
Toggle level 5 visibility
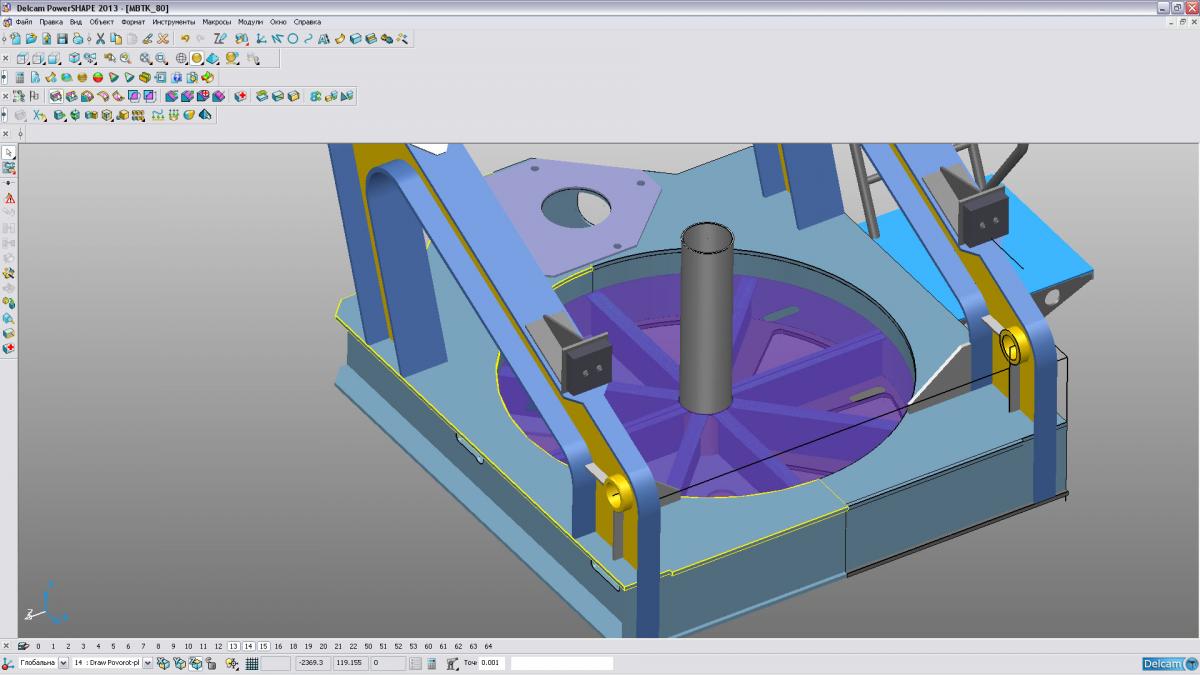(113, 646)
